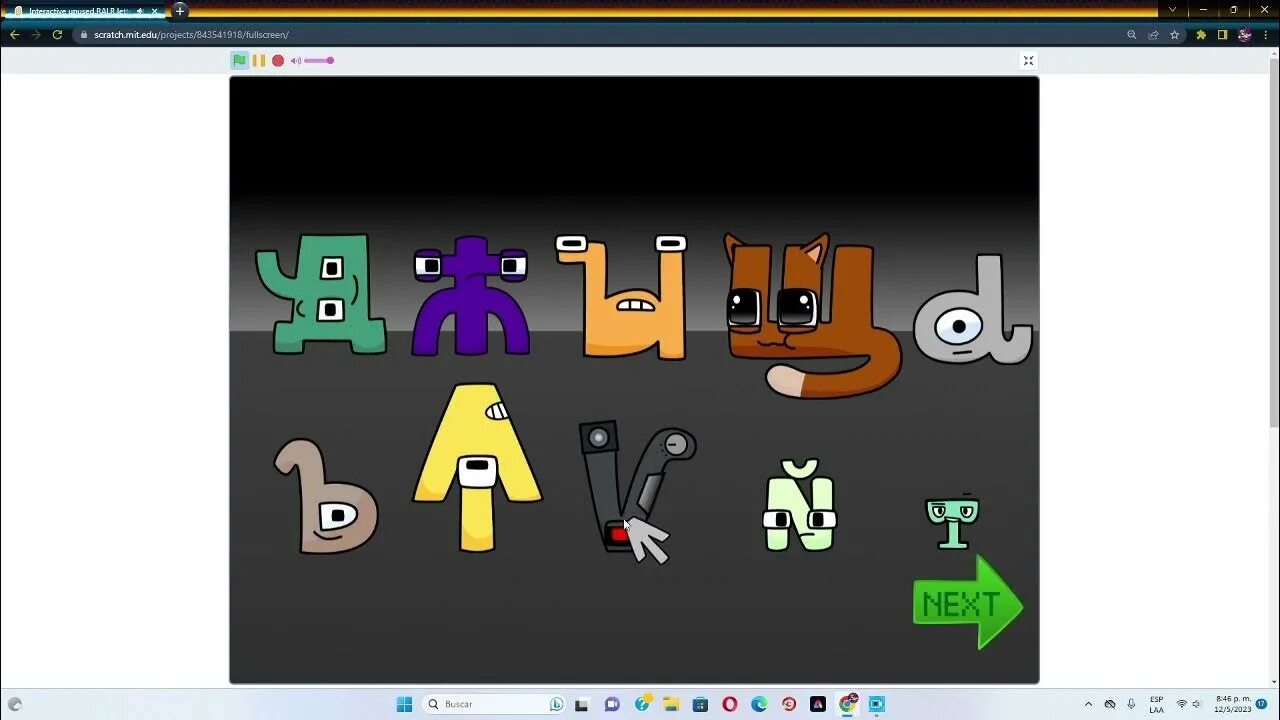This screenshot has height=720, width=1280.
Task: Click the gray one-eyed d-shaped character
Action: 973,311
